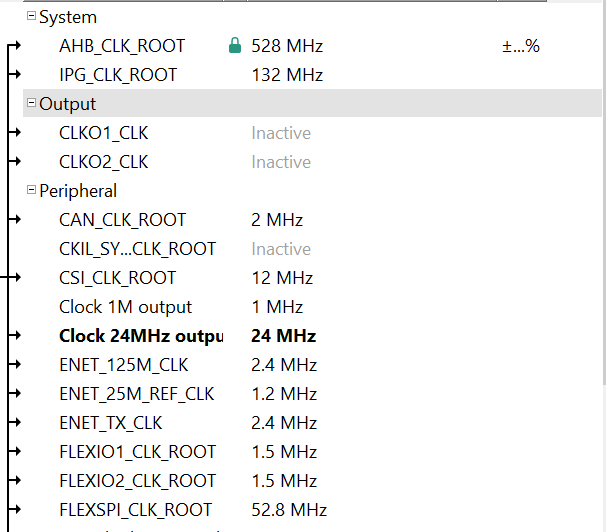Click the arrow beside Clock 24MHz output
Image resolution: width=606 pixels, height=532 pixels.
click(13, 336)
